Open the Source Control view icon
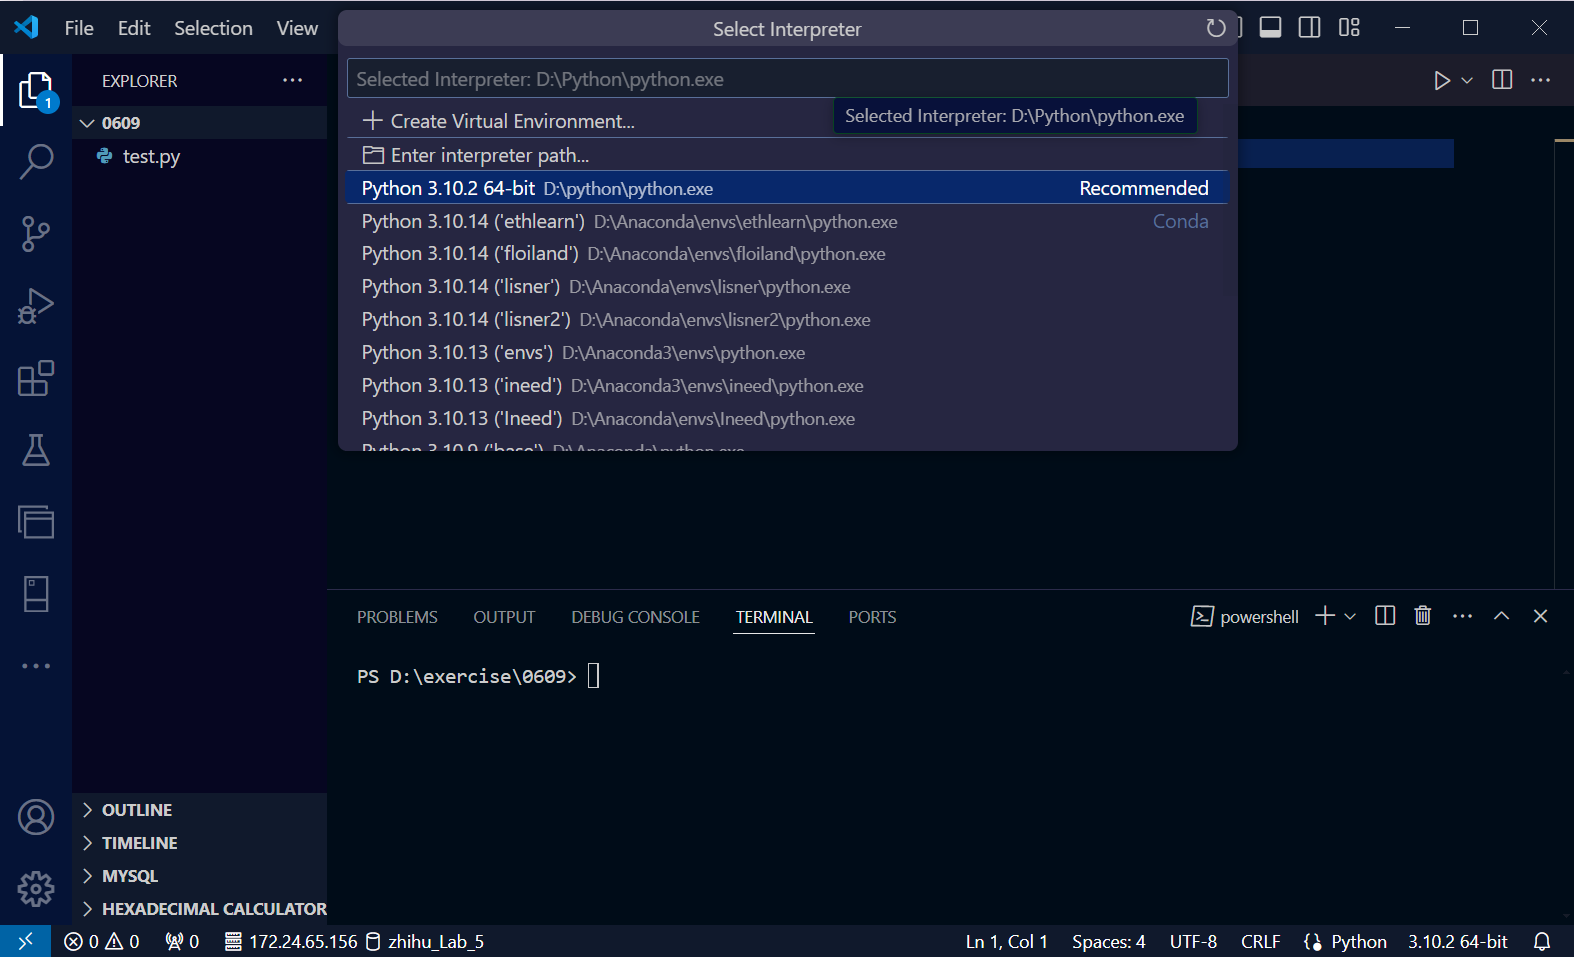Screen dimensions: 1574x957 click(x=36, y=234)
